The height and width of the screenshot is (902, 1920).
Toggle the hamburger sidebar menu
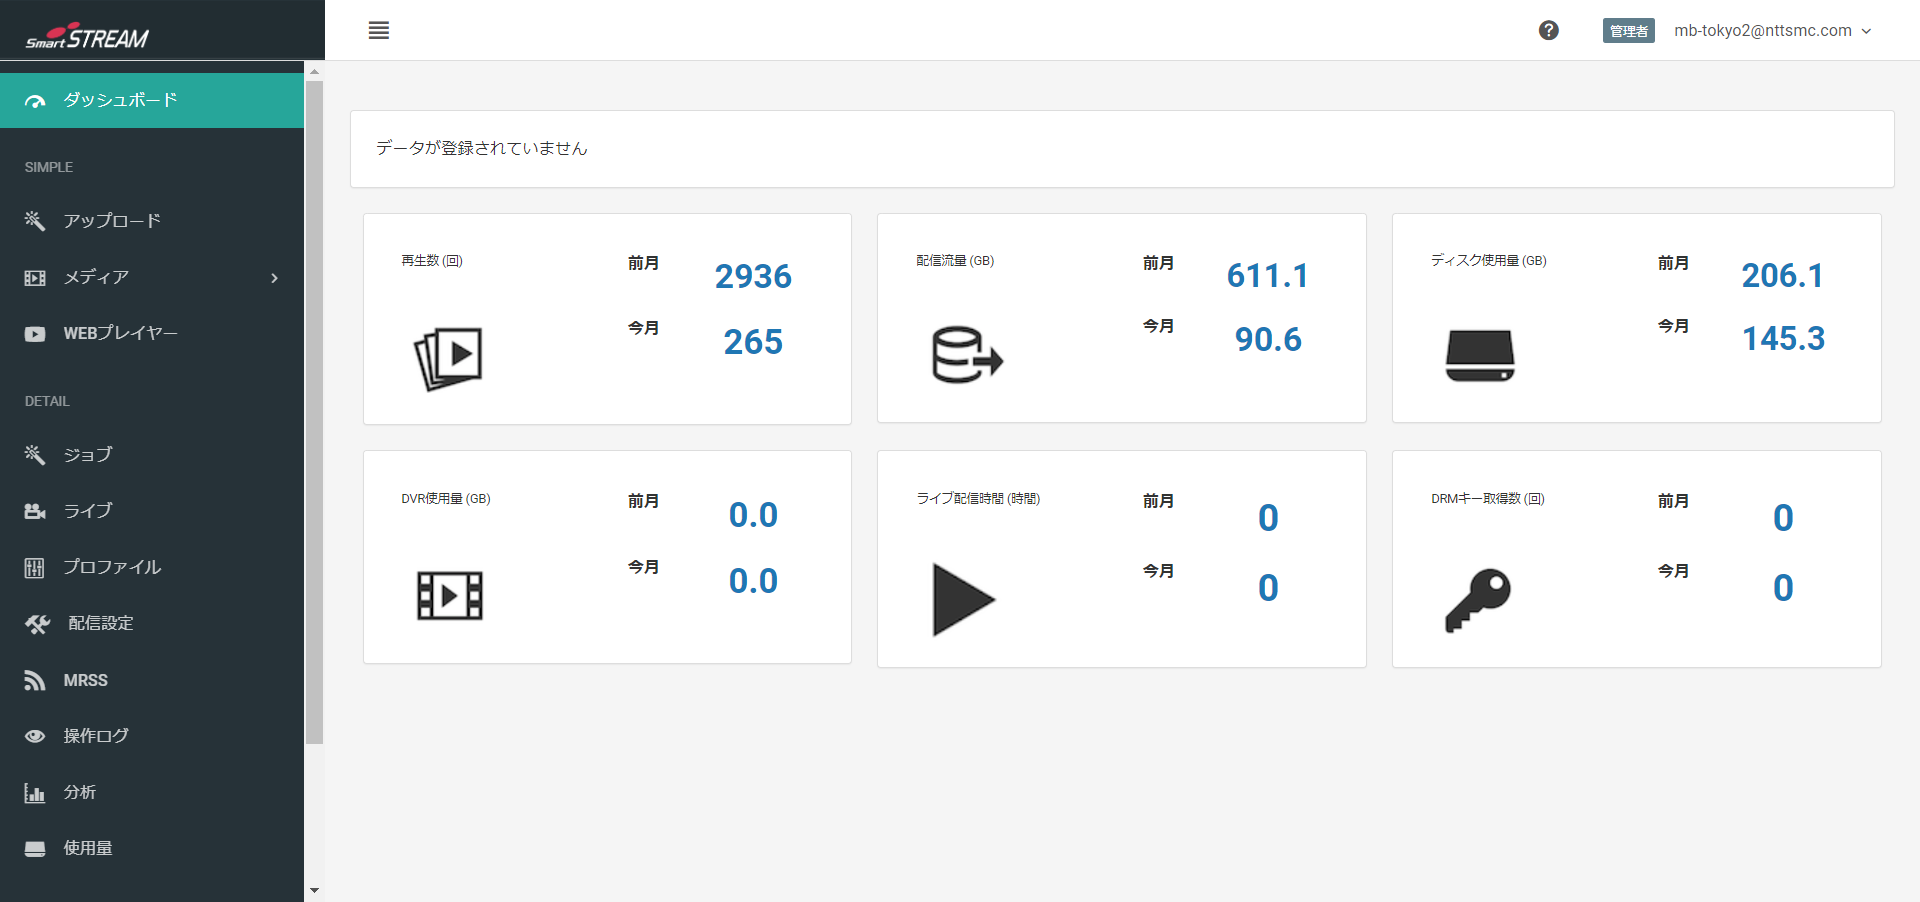(x=378, y=30)
